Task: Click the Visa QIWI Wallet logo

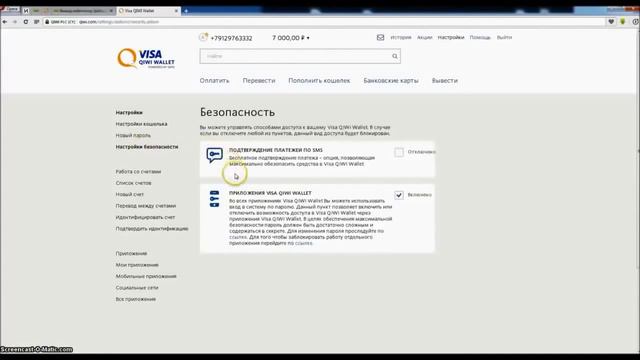Action: (146, 58)
